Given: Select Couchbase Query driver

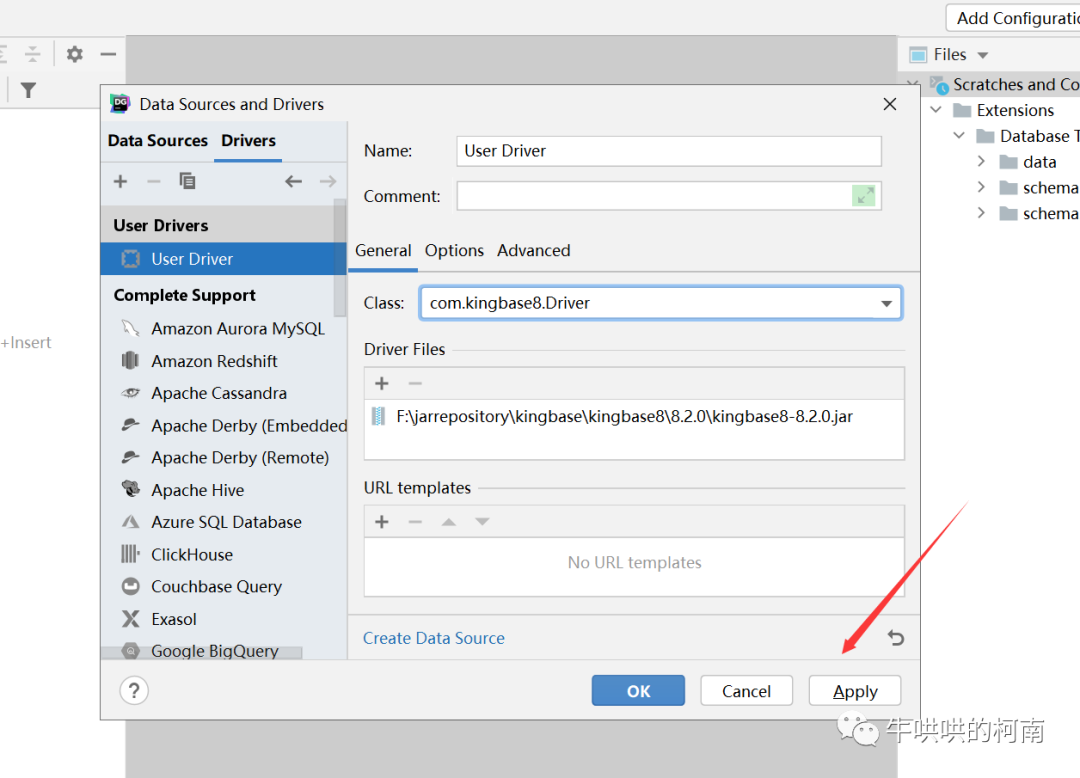Looking at the screenshot, I should (223, 587).
